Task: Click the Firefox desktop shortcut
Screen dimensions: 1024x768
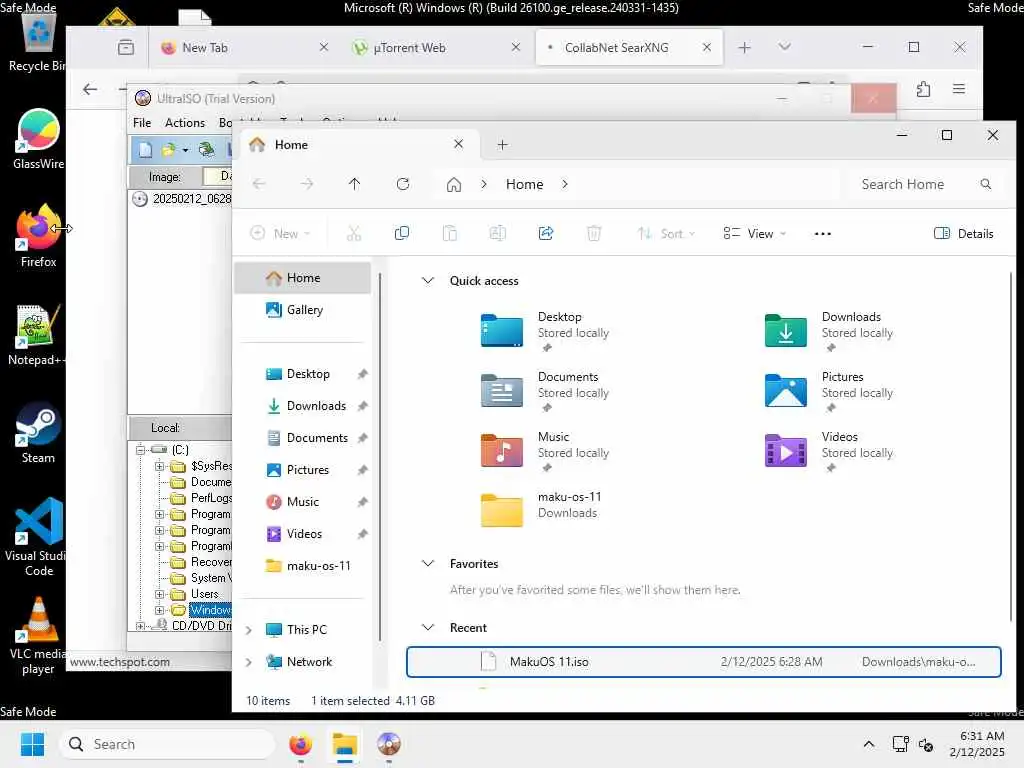Action: click(x=39, y=236)
